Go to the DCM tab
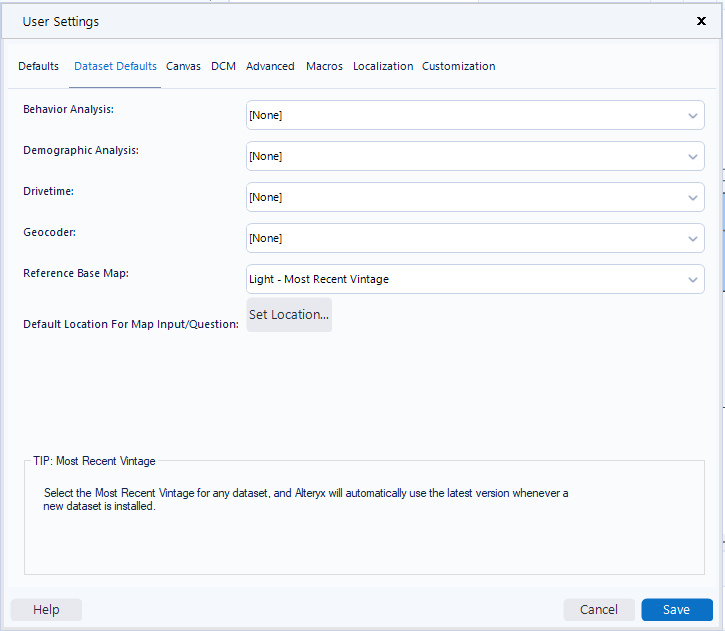 [x=223, y=67]
